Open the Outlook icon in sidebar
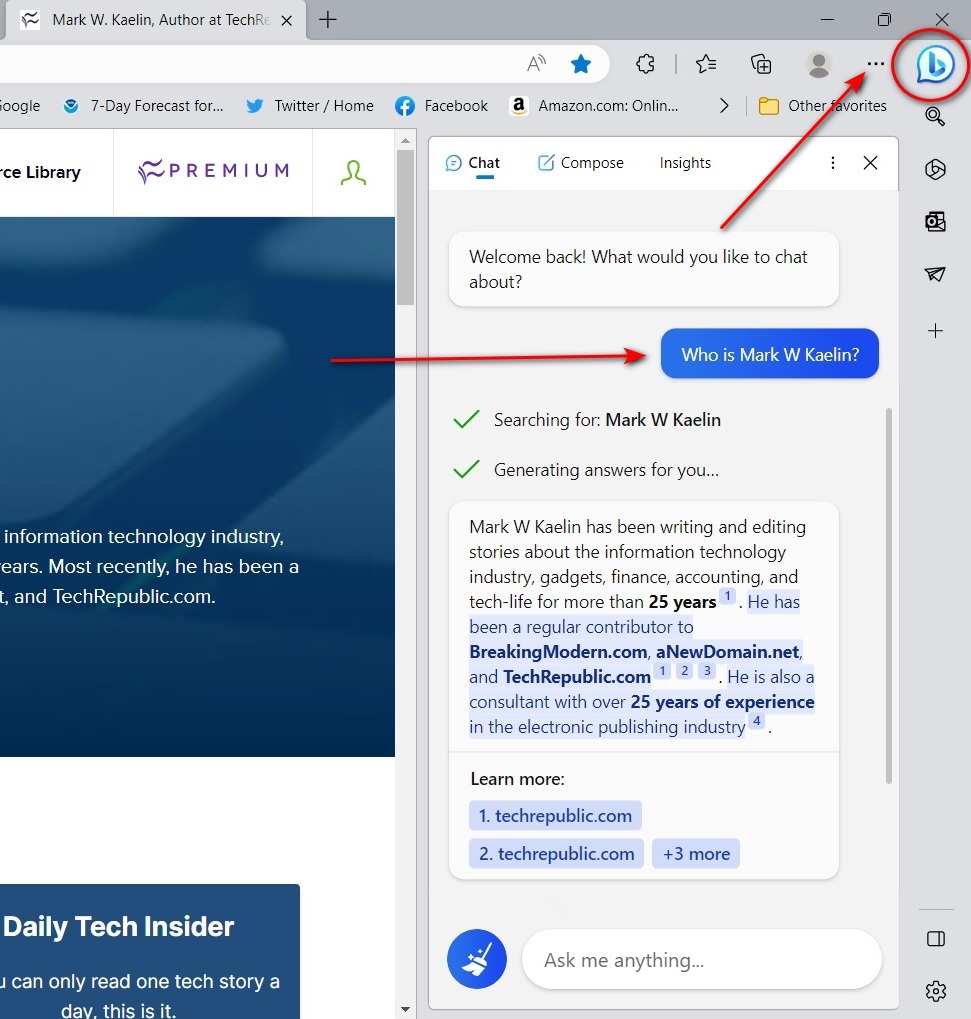The image size is (971, 1019). coord(935,221)
